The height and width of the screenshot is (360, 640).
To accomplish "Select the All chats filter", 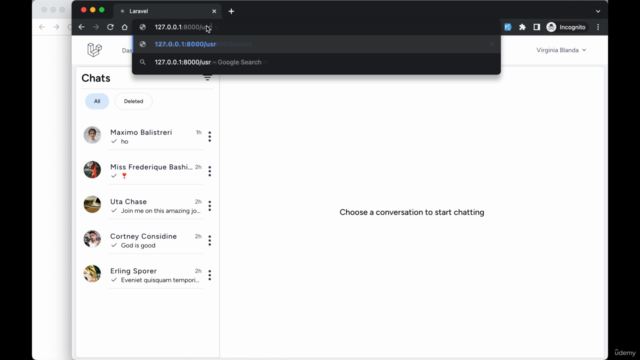I will (x=97, y=101).
